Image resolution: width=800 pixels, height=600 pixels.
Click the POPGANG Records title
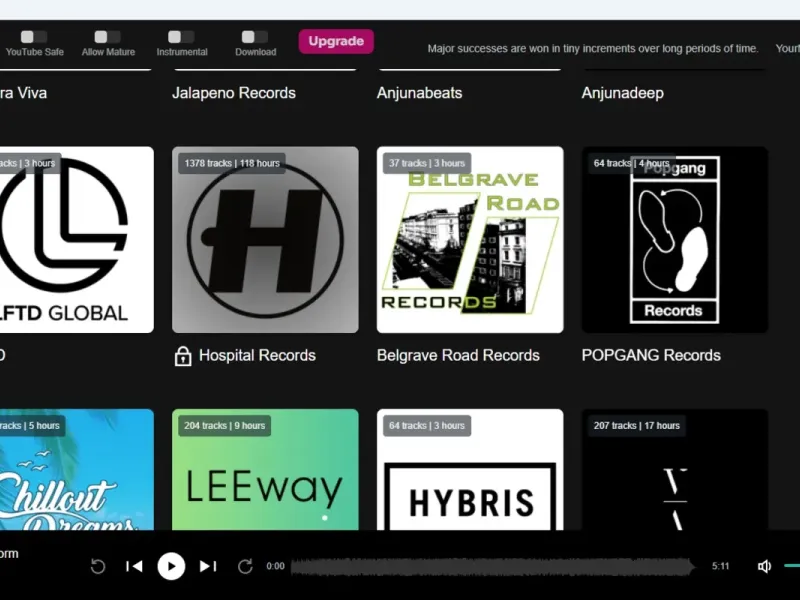(x=651, y=355)
